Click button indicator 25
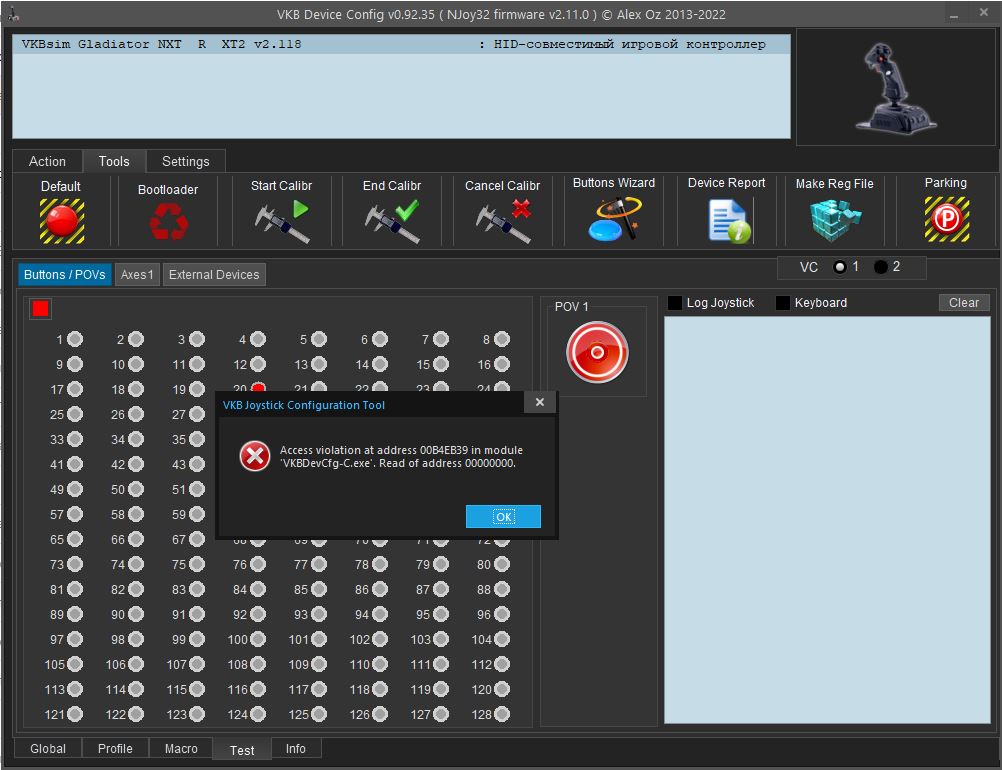This screenshot has height=770, width=1002. [x=75, y=414]
